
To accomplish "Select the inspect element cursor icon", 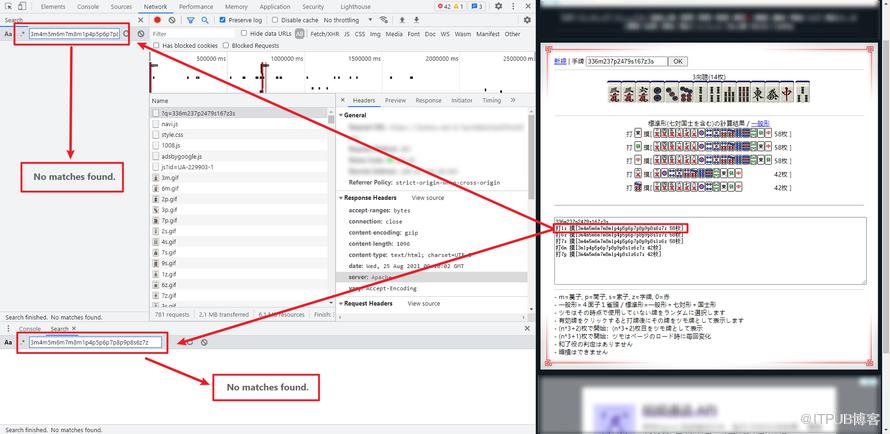I will point(9,6).
